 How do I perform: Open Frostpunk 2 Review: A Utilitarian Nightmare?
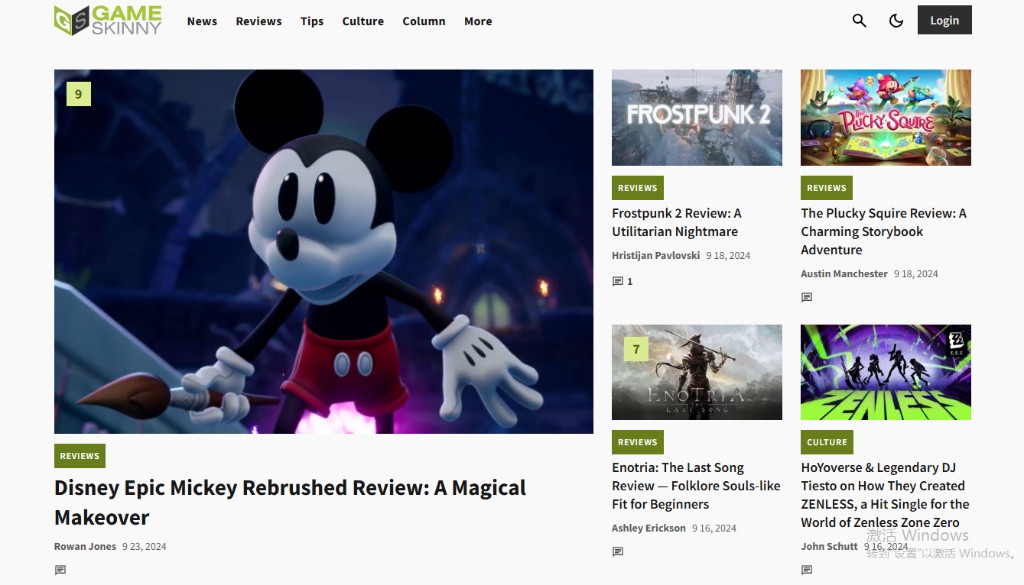point(677,222)
